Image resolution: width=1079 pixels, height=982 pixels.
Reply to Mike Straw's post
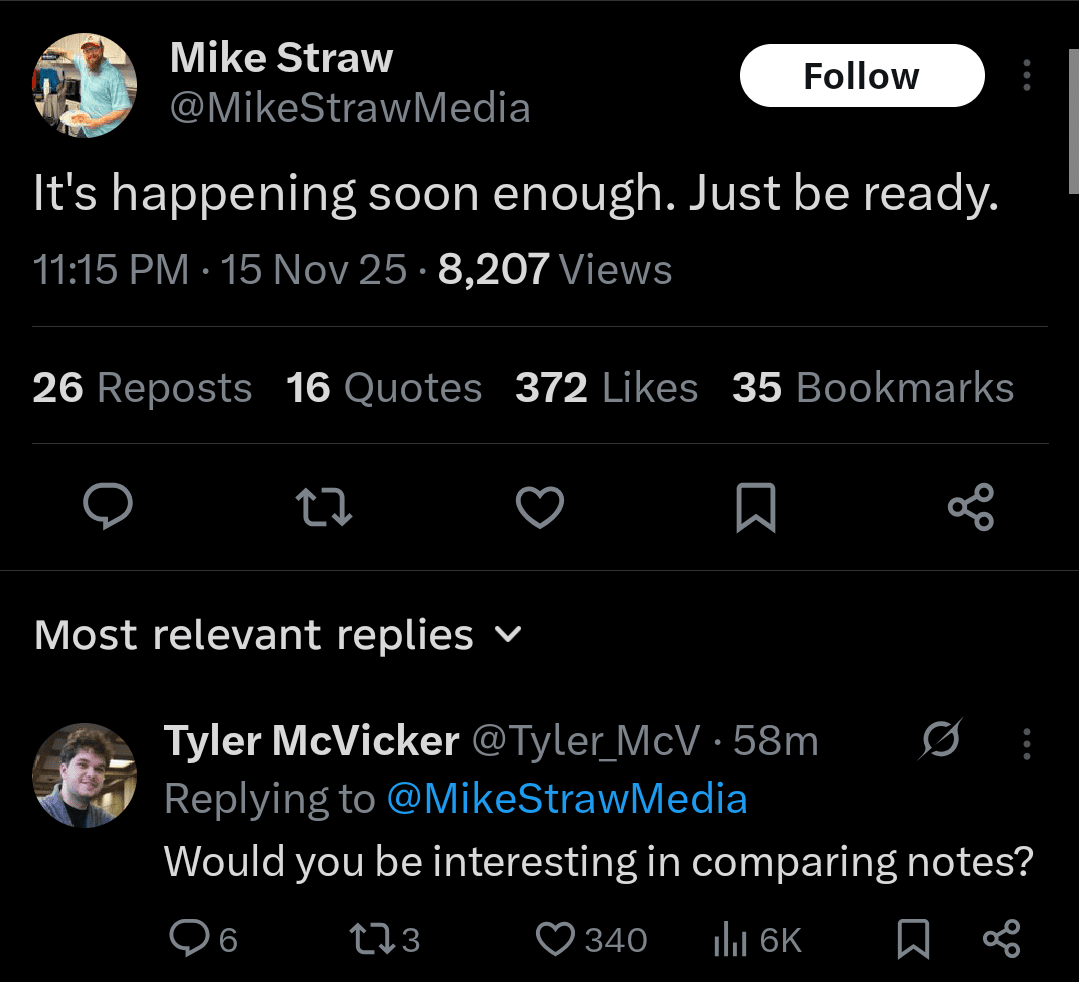107,507
